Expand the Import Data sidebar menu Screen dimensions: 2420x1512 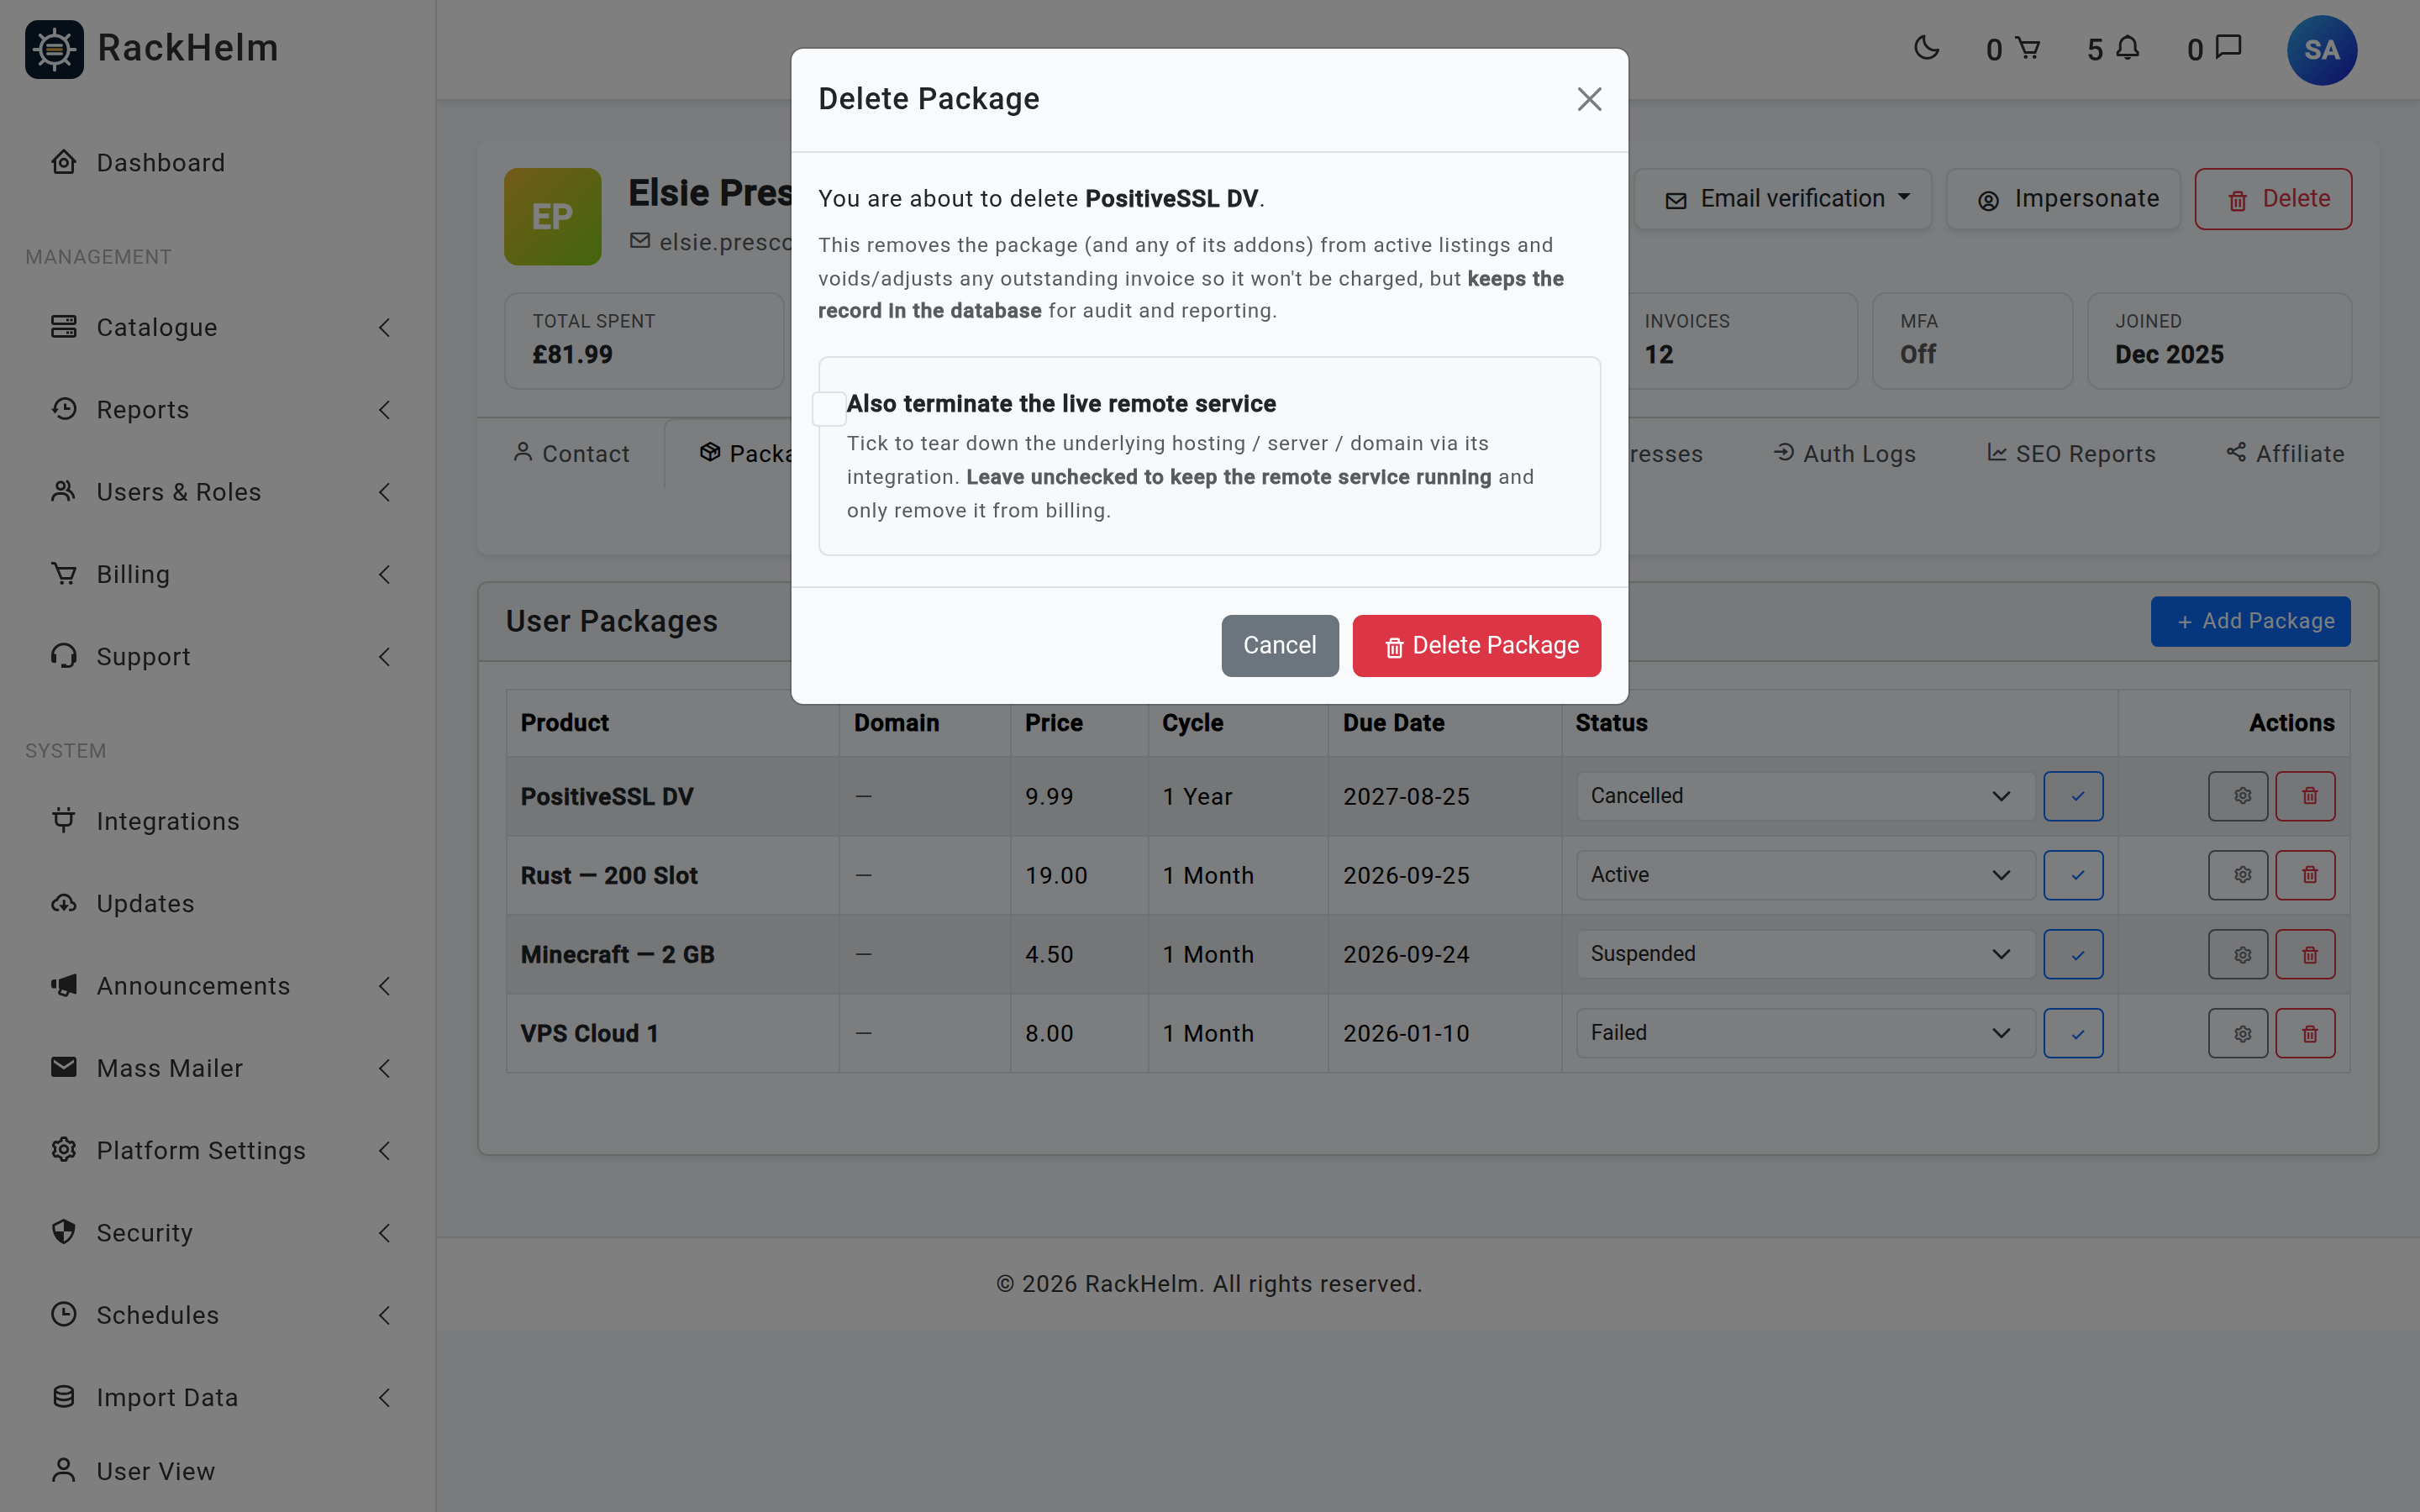pos(218,1397)
